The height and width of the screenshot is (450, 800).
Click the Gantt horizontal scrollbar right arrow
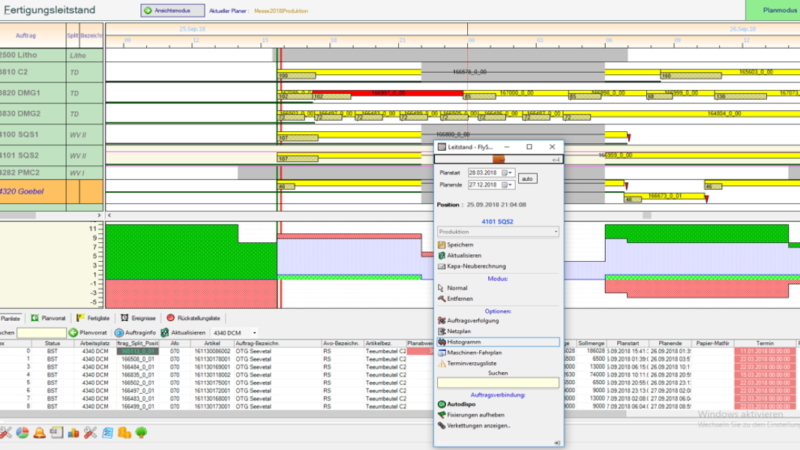tap(99, 215)
